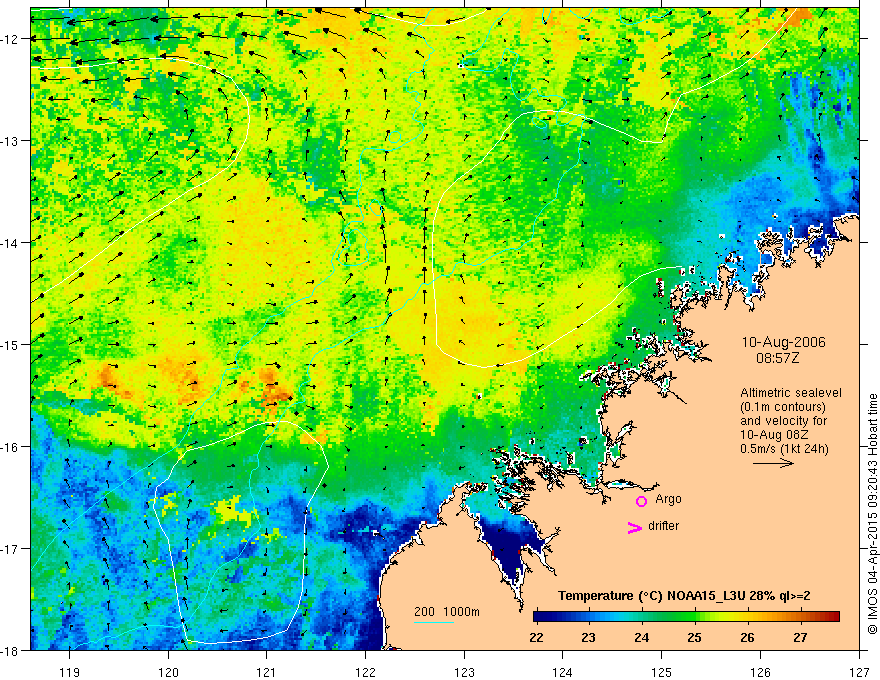Click the 'Altimetric sealevel' caption line
Viewport: 880px width, 680px height.
coord(791,393)
